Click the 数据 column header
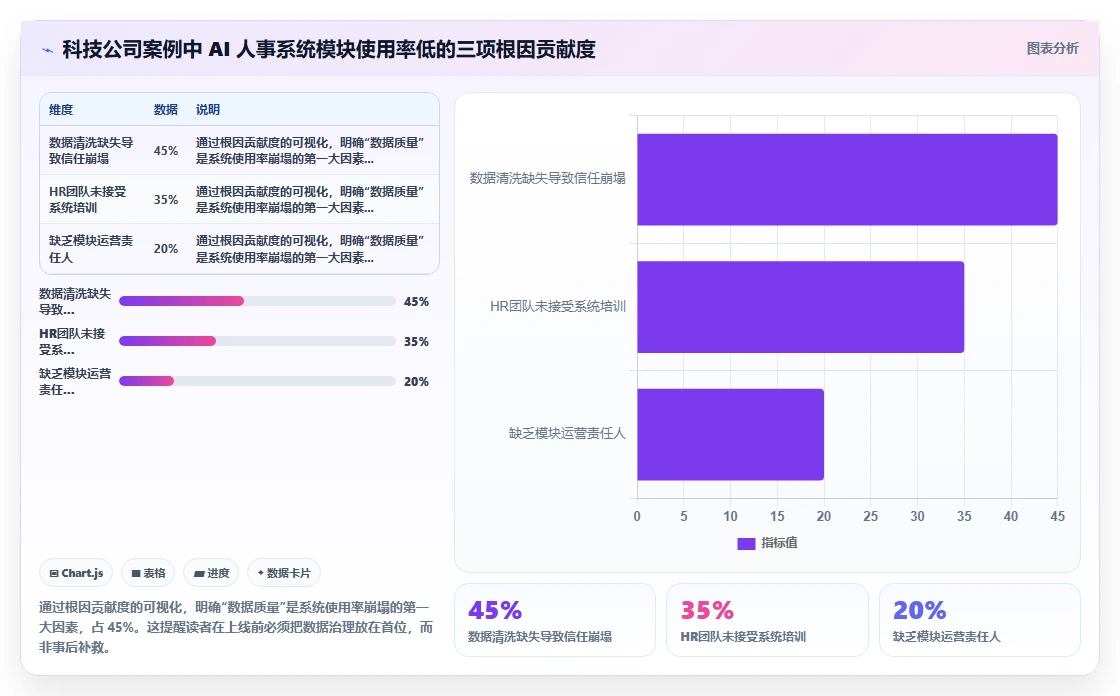 click(166, 110)
